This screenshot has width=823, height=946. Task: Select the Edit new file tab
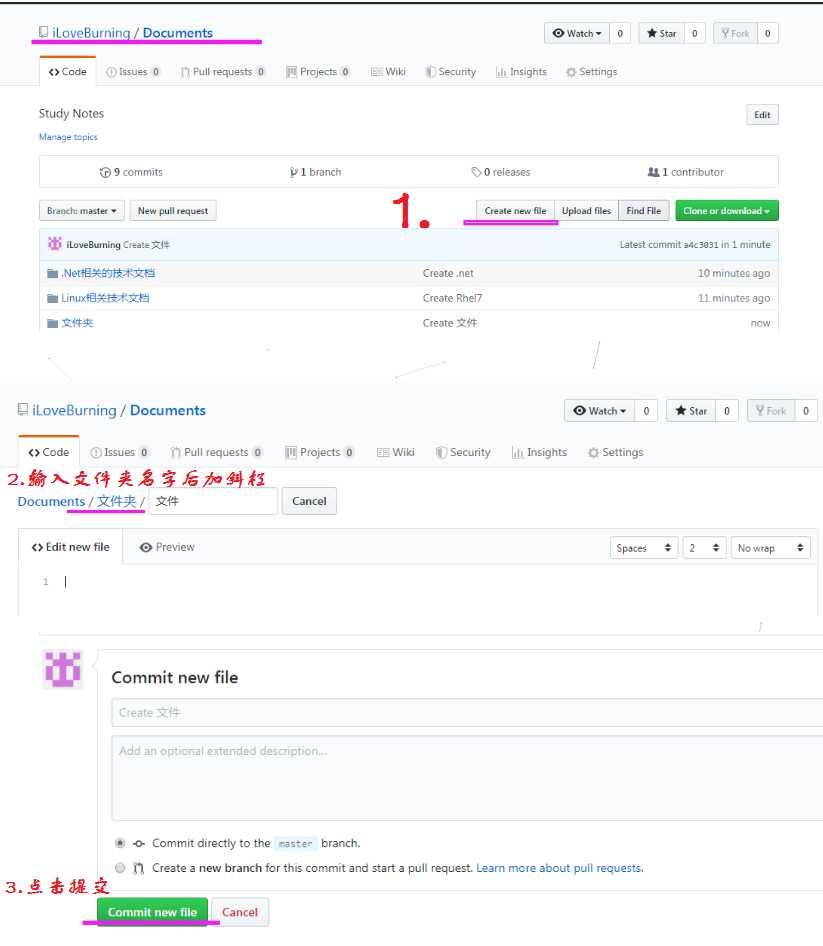71,547
